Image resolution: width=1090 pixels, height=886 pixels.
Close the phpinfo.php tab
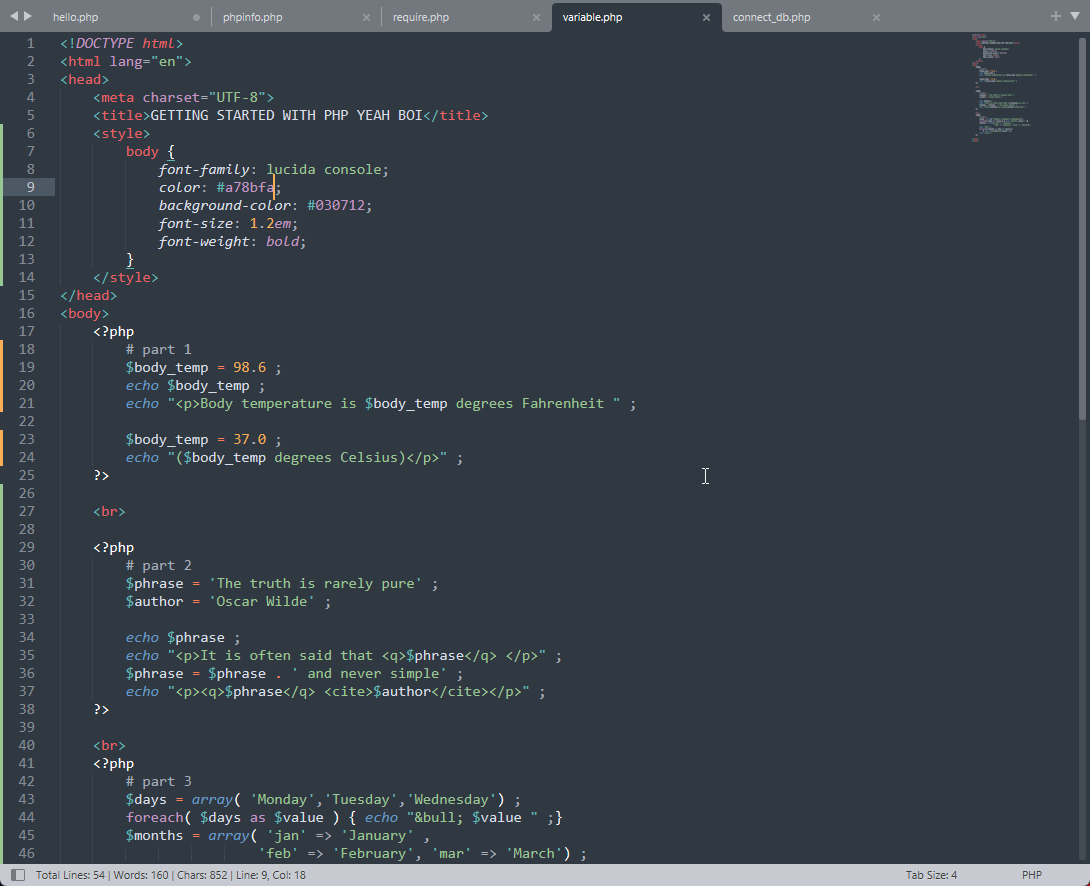[x=366, y=17]
